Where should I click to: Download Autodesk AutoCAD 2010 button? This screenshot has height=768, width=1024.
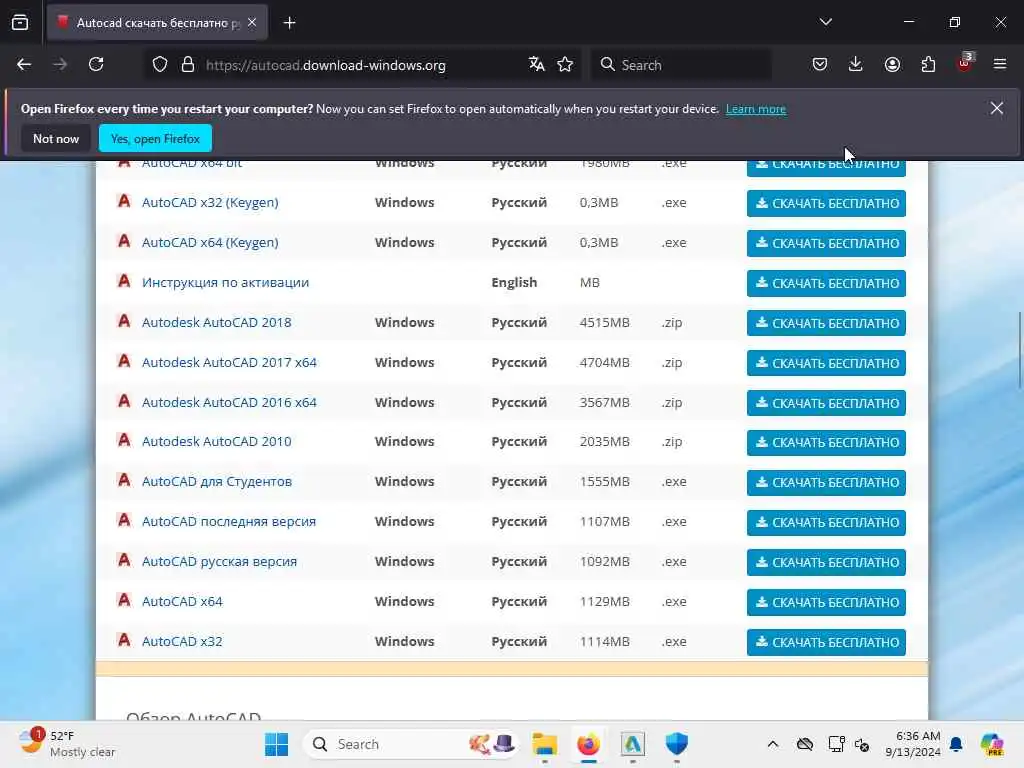[826, 442]
